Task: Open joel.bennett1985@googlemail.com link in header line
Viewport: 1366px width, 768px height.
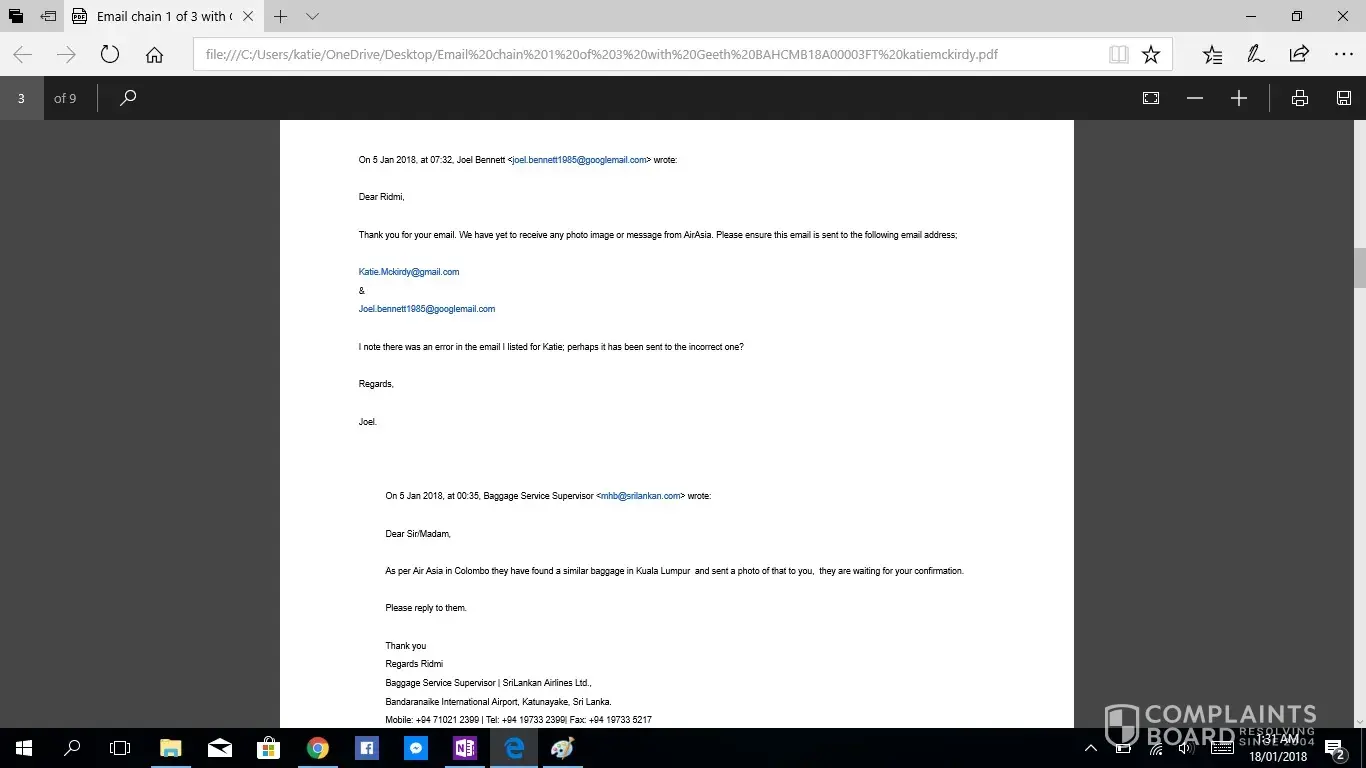Action: click(579, 160)
